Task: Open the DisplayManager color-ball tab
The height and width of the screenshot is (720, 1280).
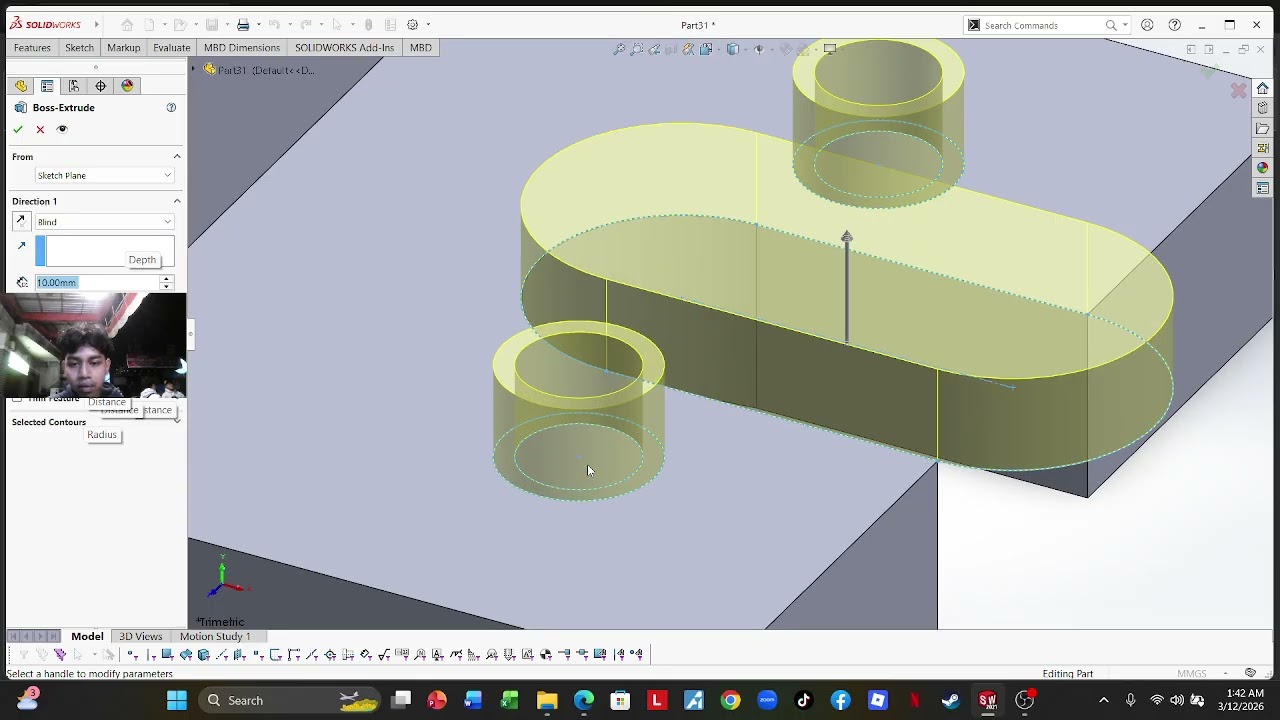Action: point(127,86)
